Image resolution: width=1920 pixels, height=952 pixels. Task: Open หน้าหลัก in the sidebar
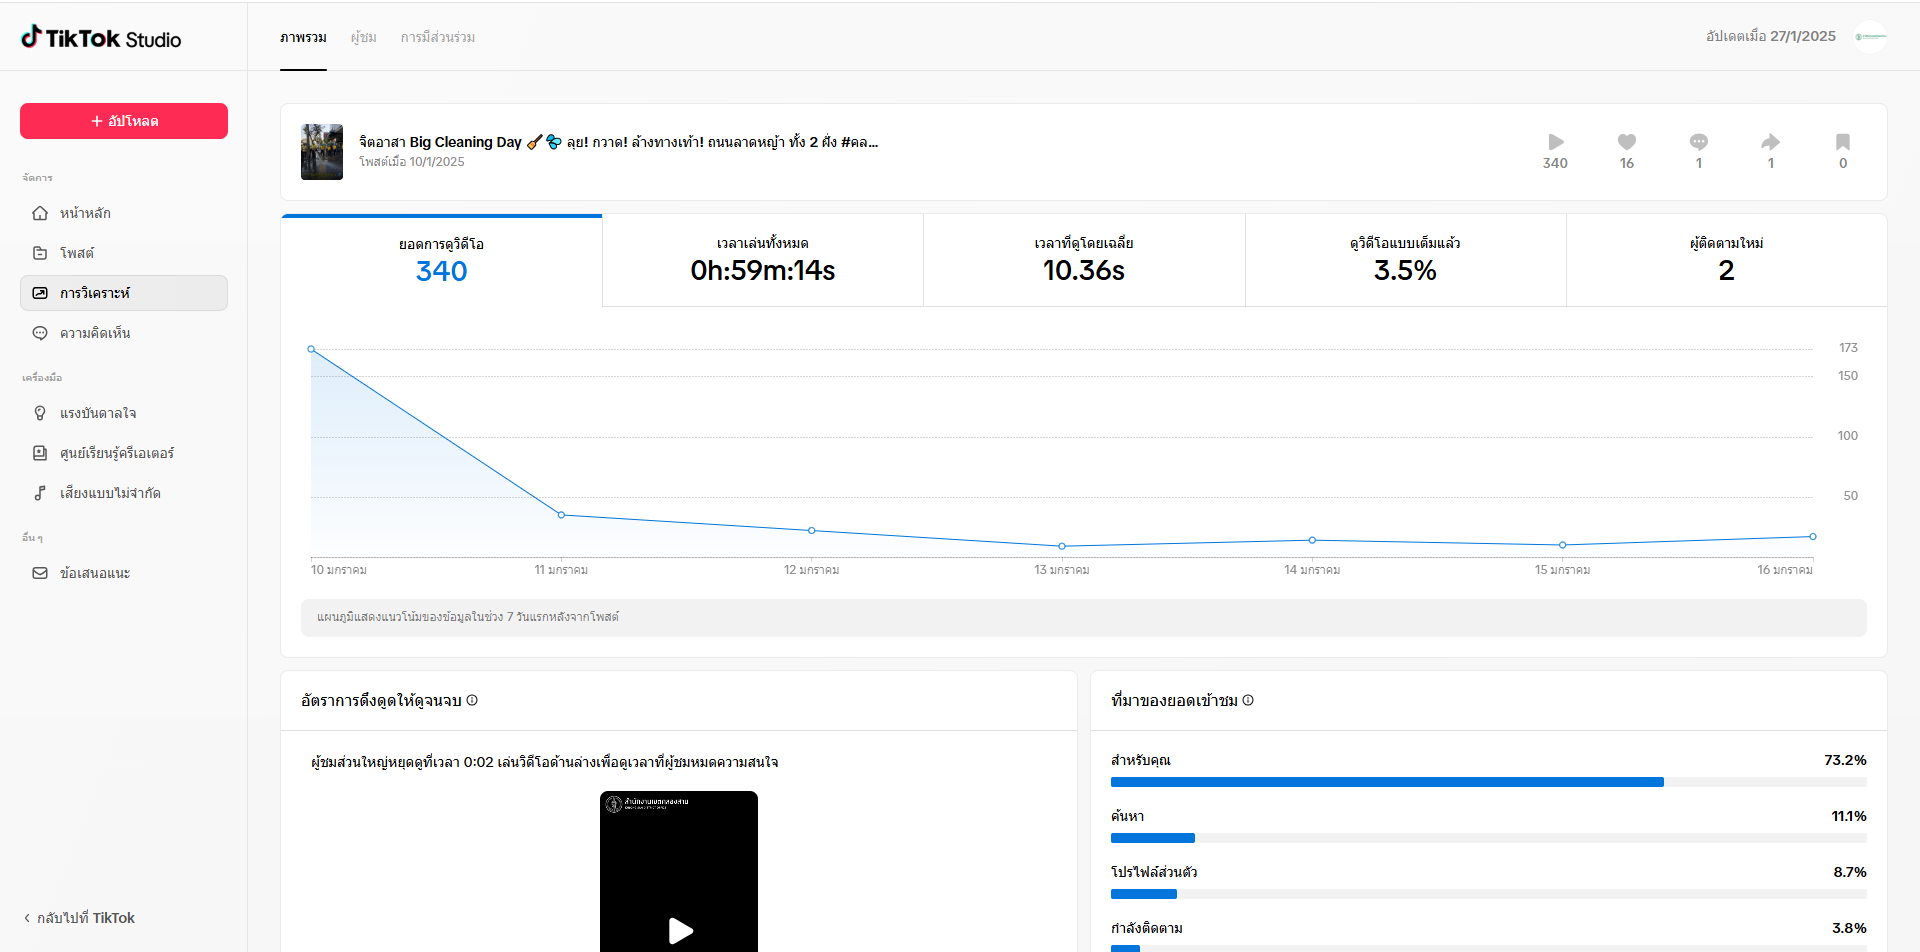[124, 213]
